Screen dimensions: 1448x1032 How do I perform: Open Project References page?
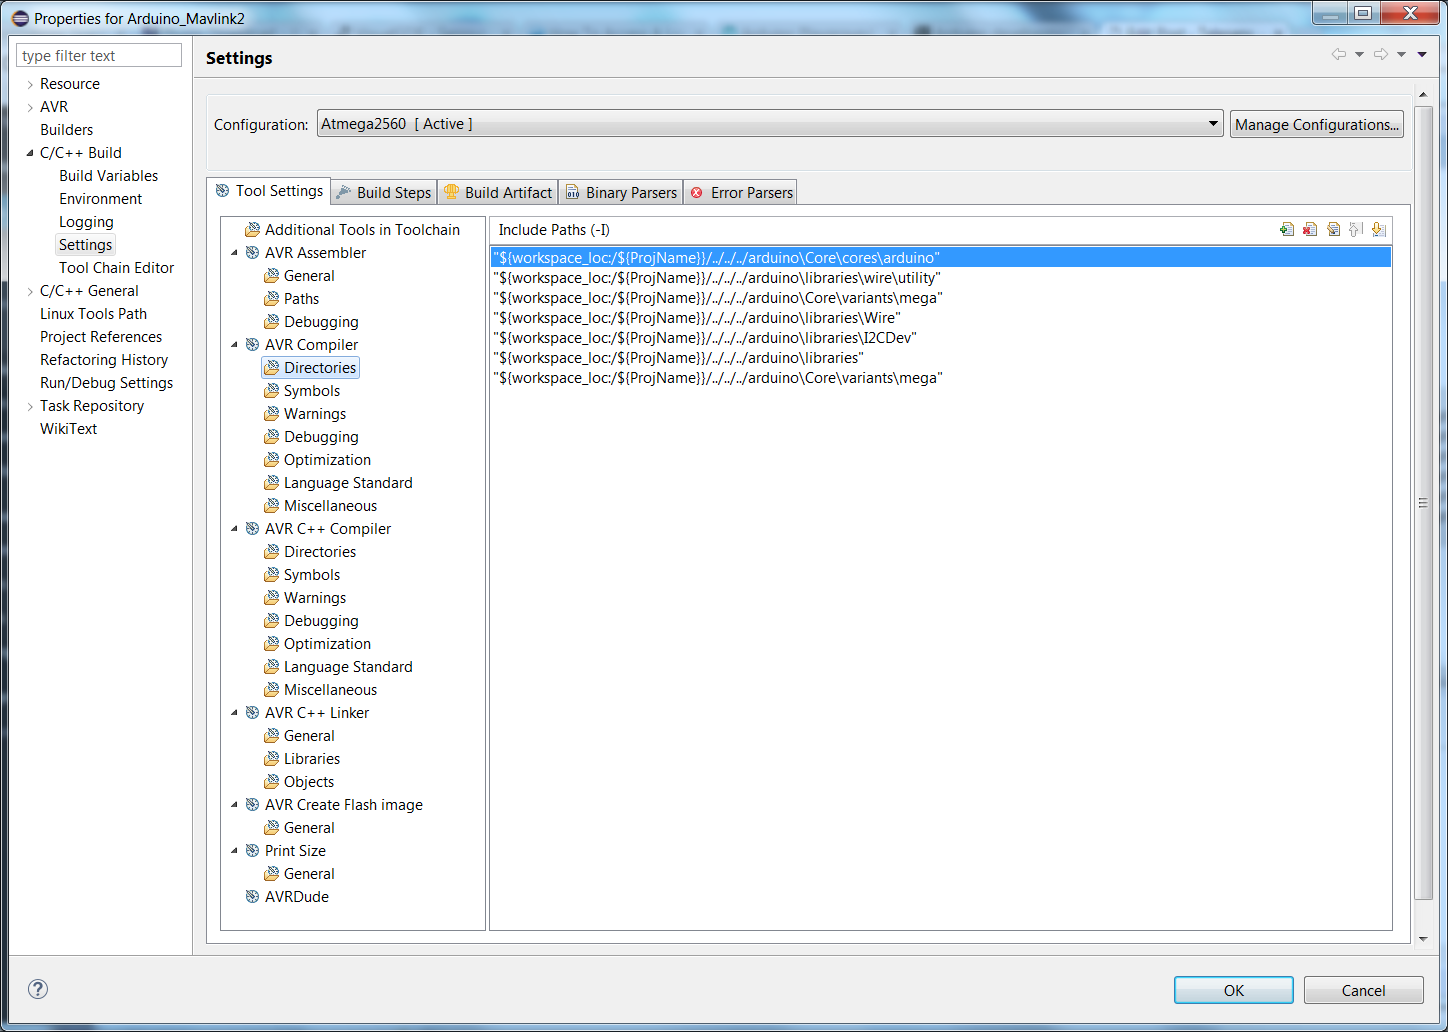tap(101, 337)
